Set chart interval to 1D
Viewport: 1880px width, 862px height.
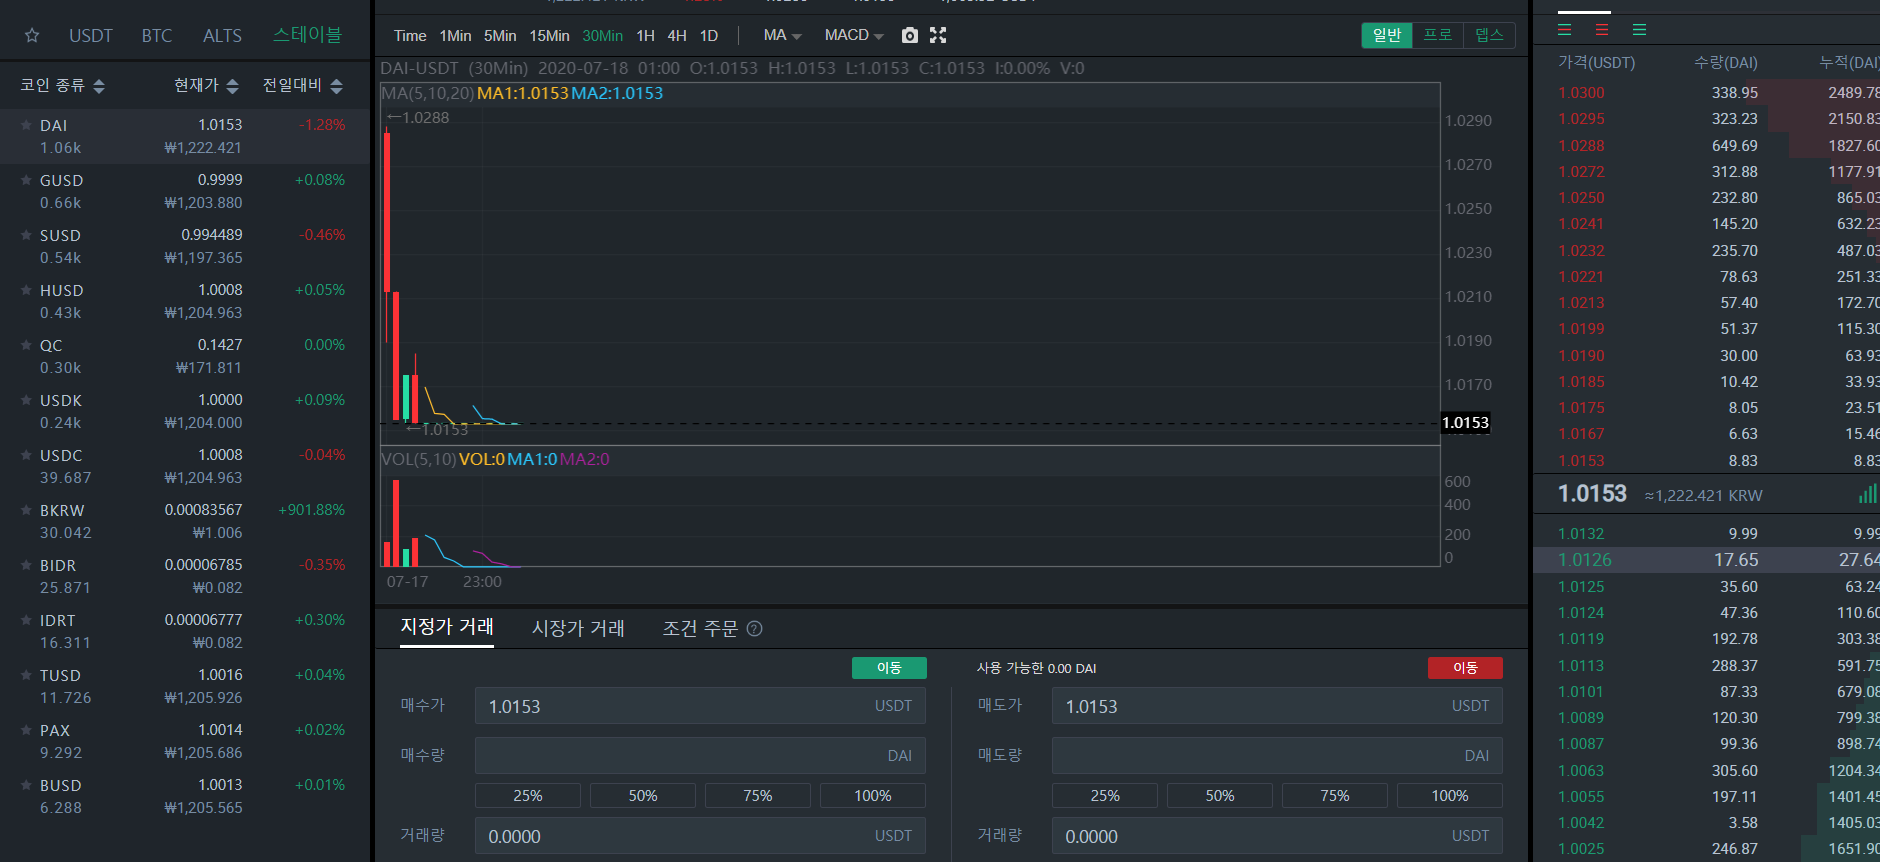[x=709, y=36]
